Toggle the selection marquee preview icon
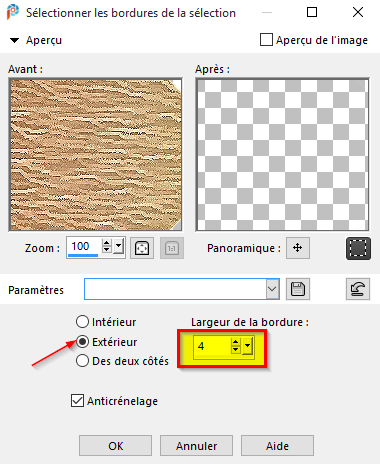The image size is (380, 464). pyautogui.click(x=358, y=248)
